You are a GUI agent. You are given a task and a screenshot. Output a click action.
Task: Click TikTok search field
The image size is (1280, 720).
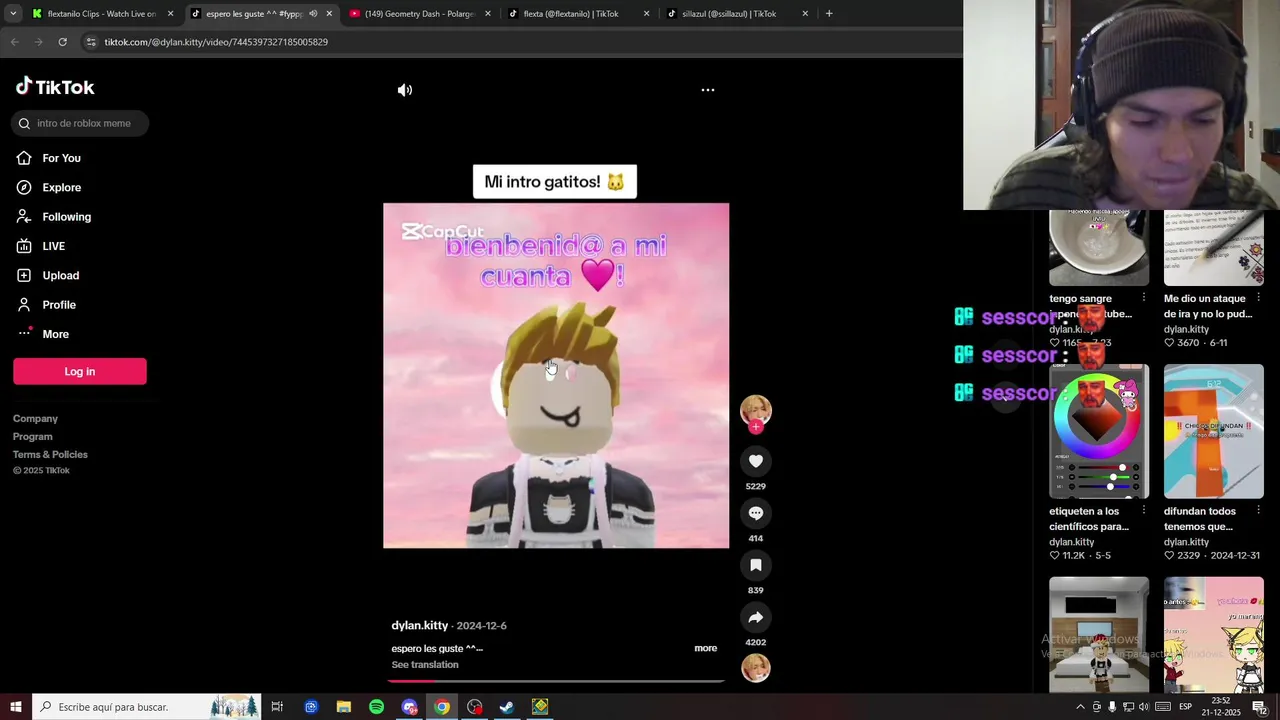pyautogui.click(x=80, y=123)
